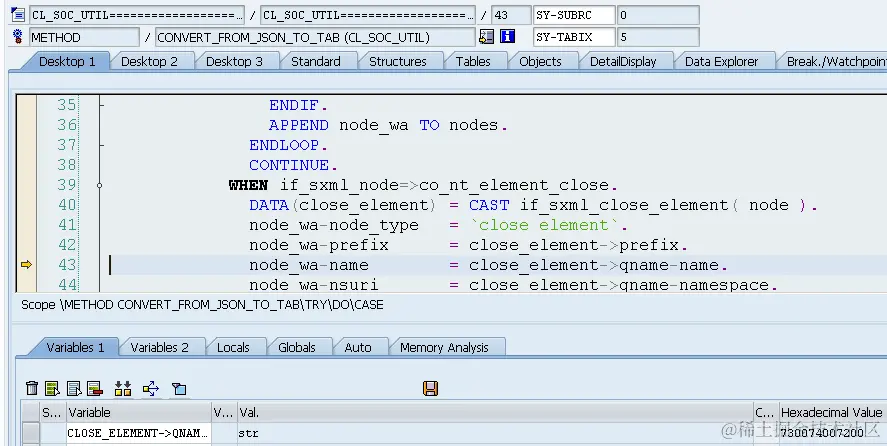Switch to Data Explorer tab
Viewport: 887px width, 446px height.
pyautogui.click(x=721, y=61)
